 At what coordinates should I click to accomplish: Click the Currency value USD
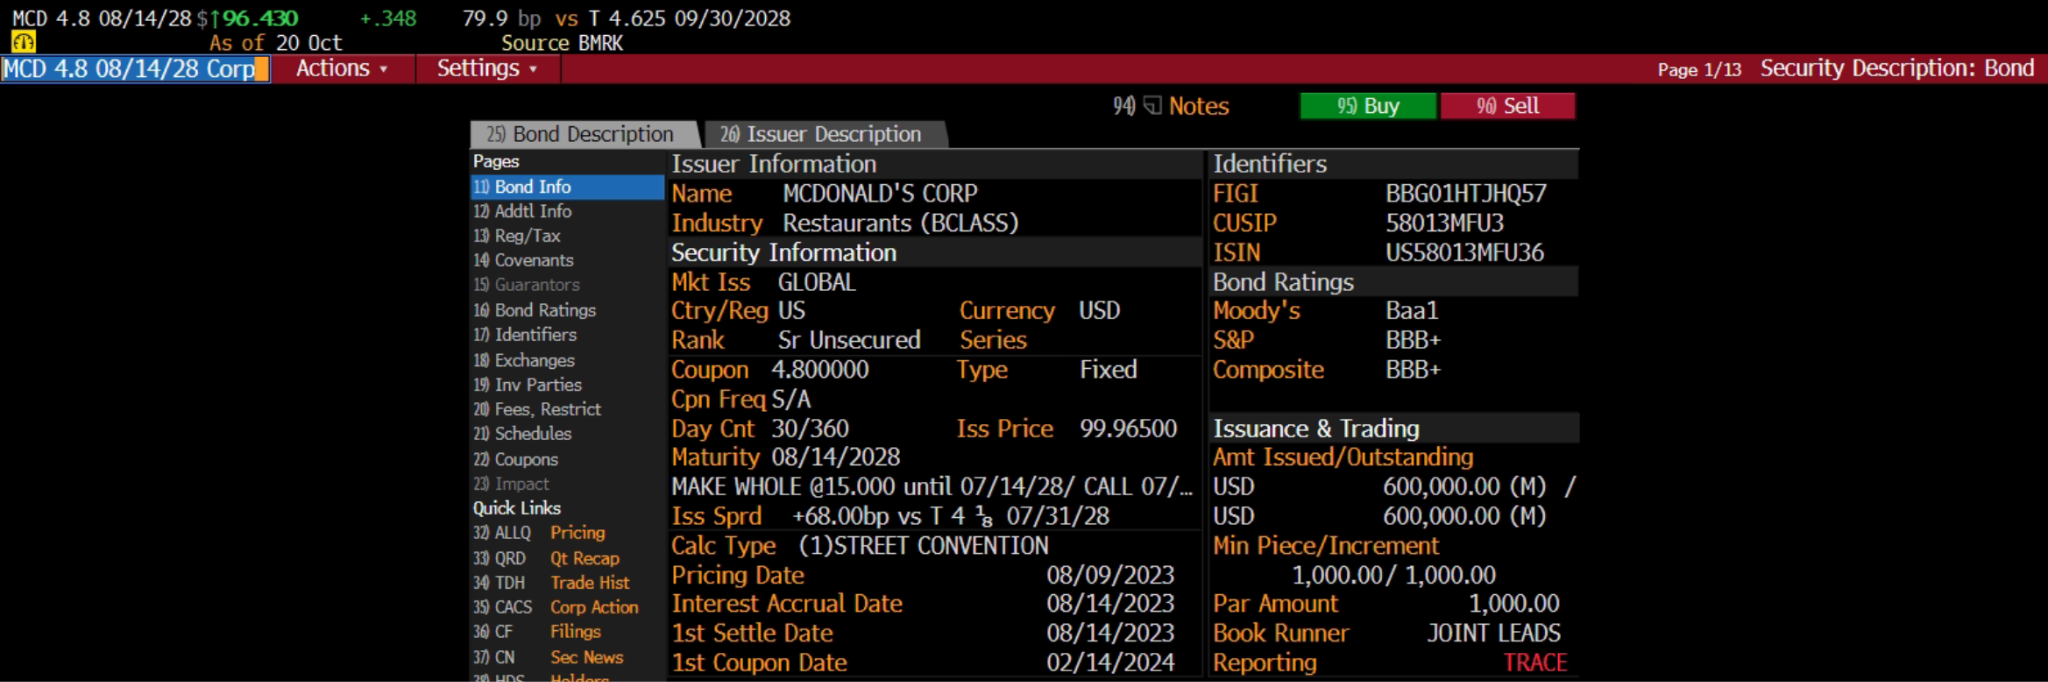pos(1099,311)
